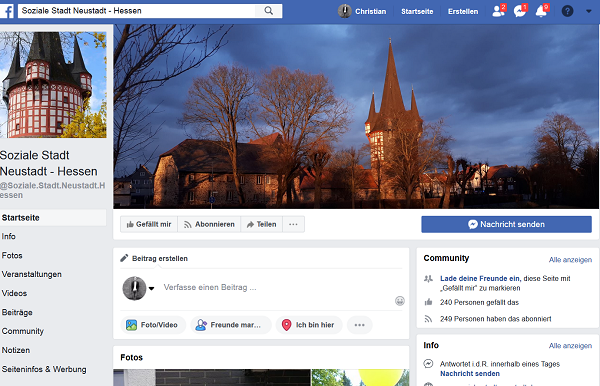Open Videos in the sidebar
This screenshot has height=386, width=600.
pos(14,293)
